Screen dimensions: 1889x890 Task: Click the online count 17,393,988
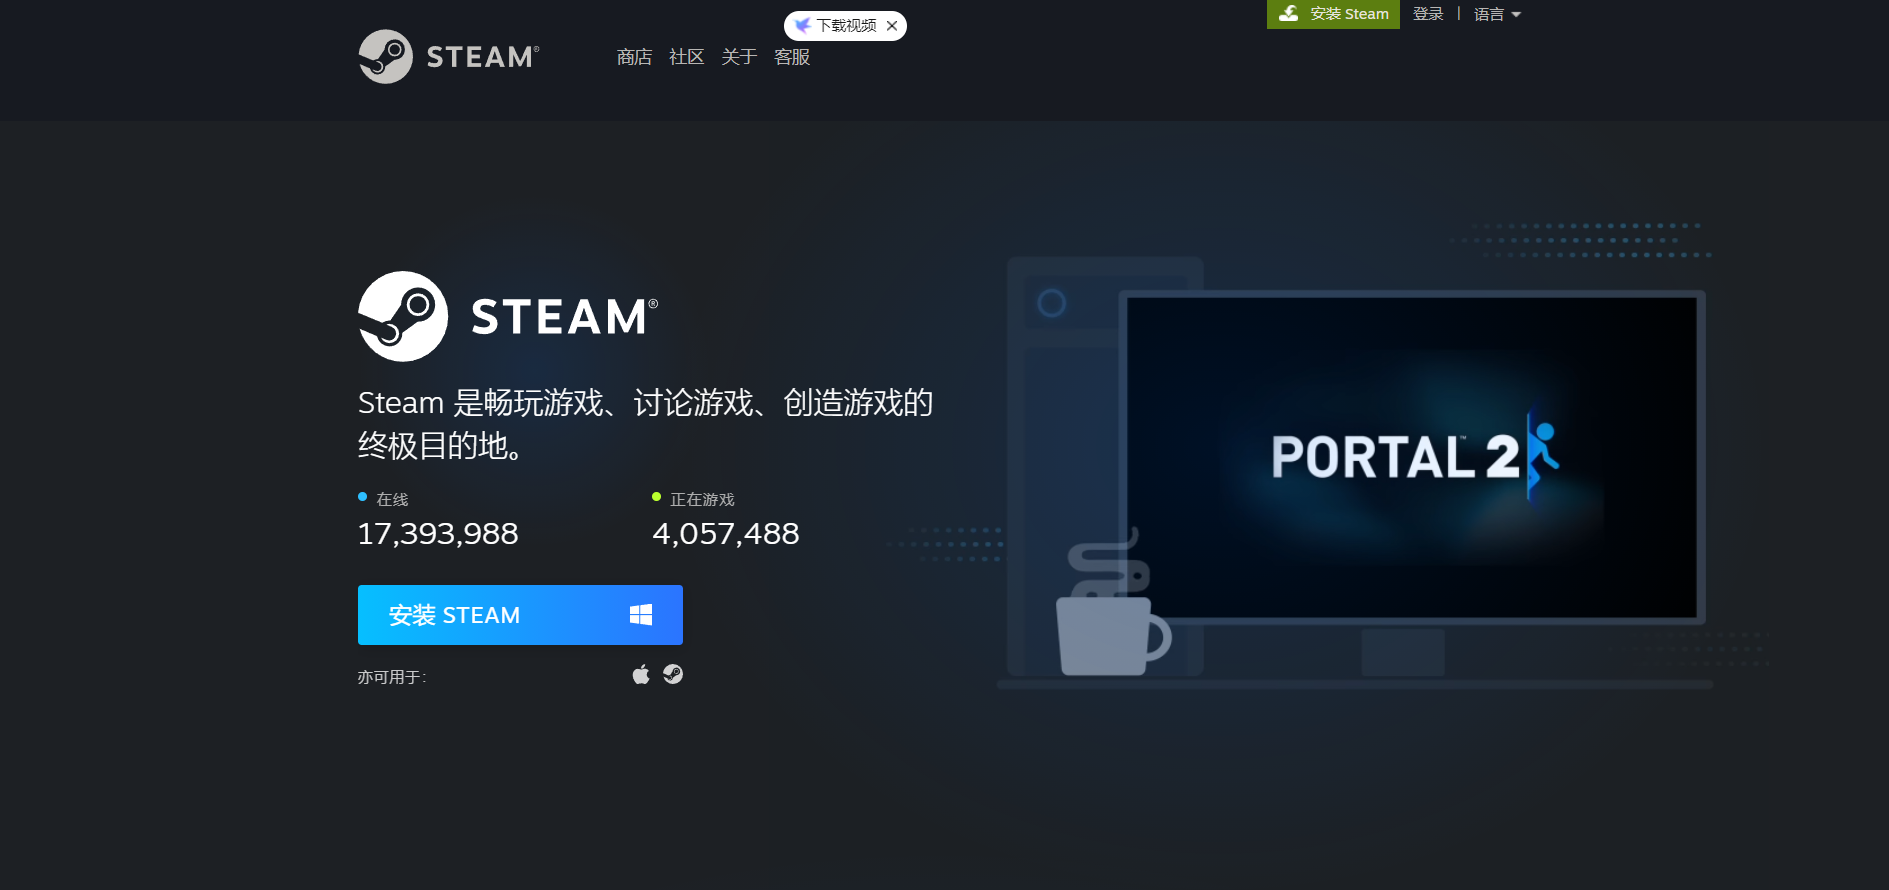click(438, 534)
